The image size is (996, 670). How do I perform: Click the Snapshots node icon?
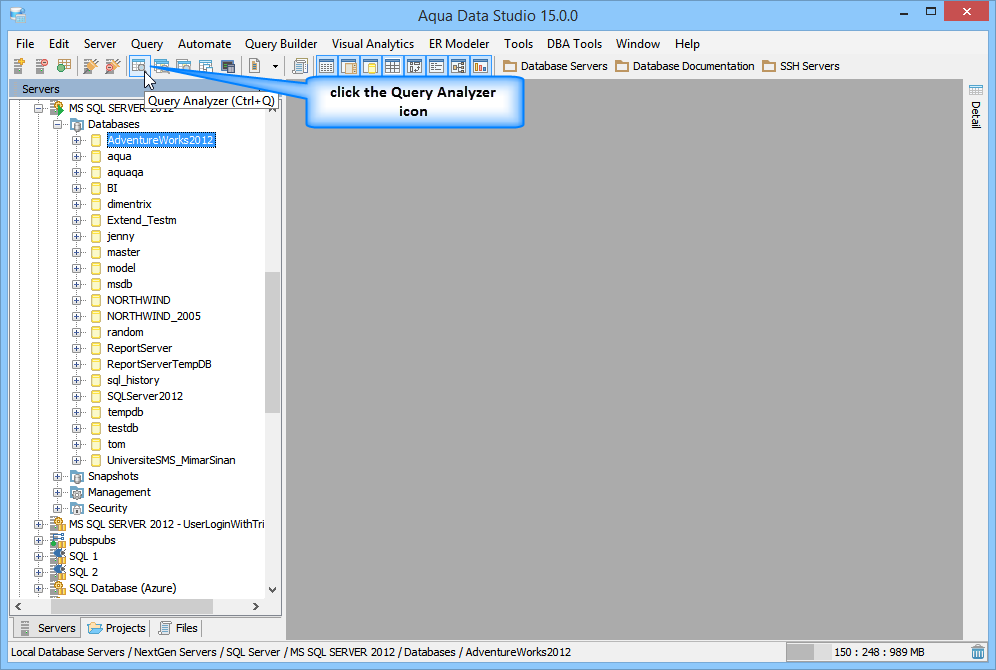[x=77, y=476]
